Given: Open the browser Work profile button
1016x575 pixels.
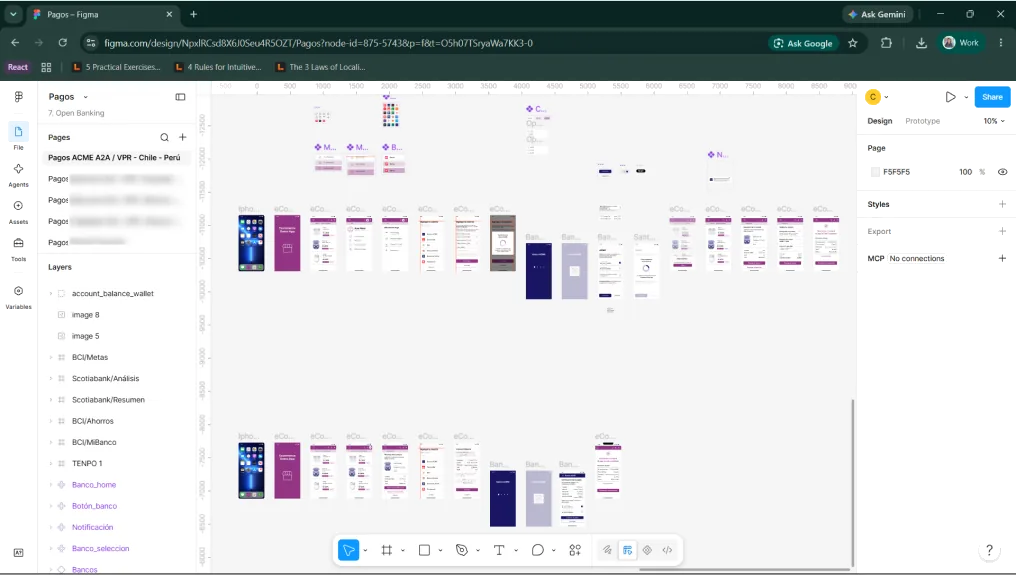Looking at the screenshot, I should point(961,43).
